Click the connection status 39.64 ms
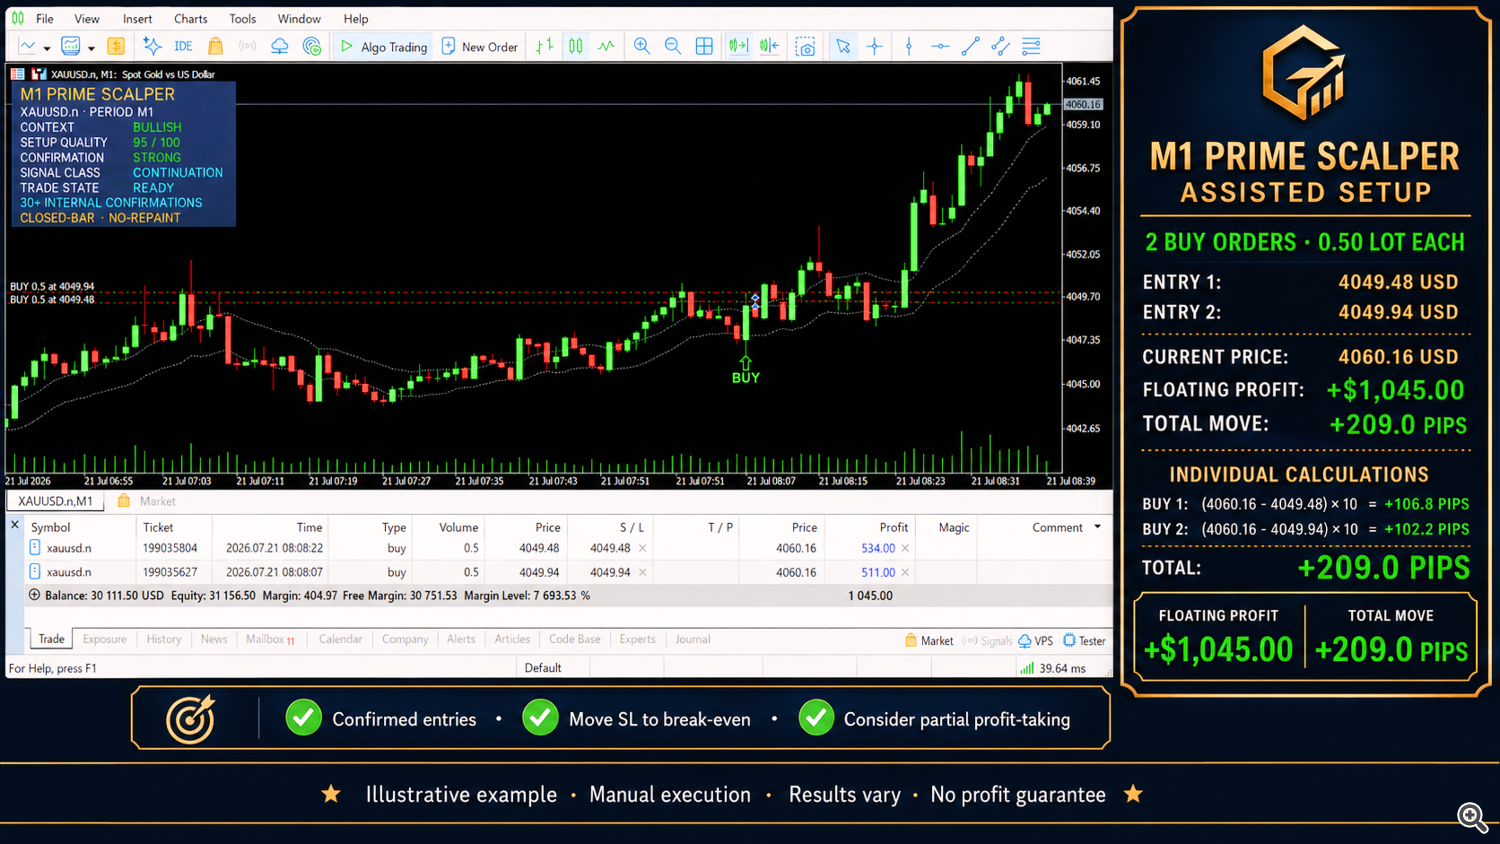 coord(1053,668)
